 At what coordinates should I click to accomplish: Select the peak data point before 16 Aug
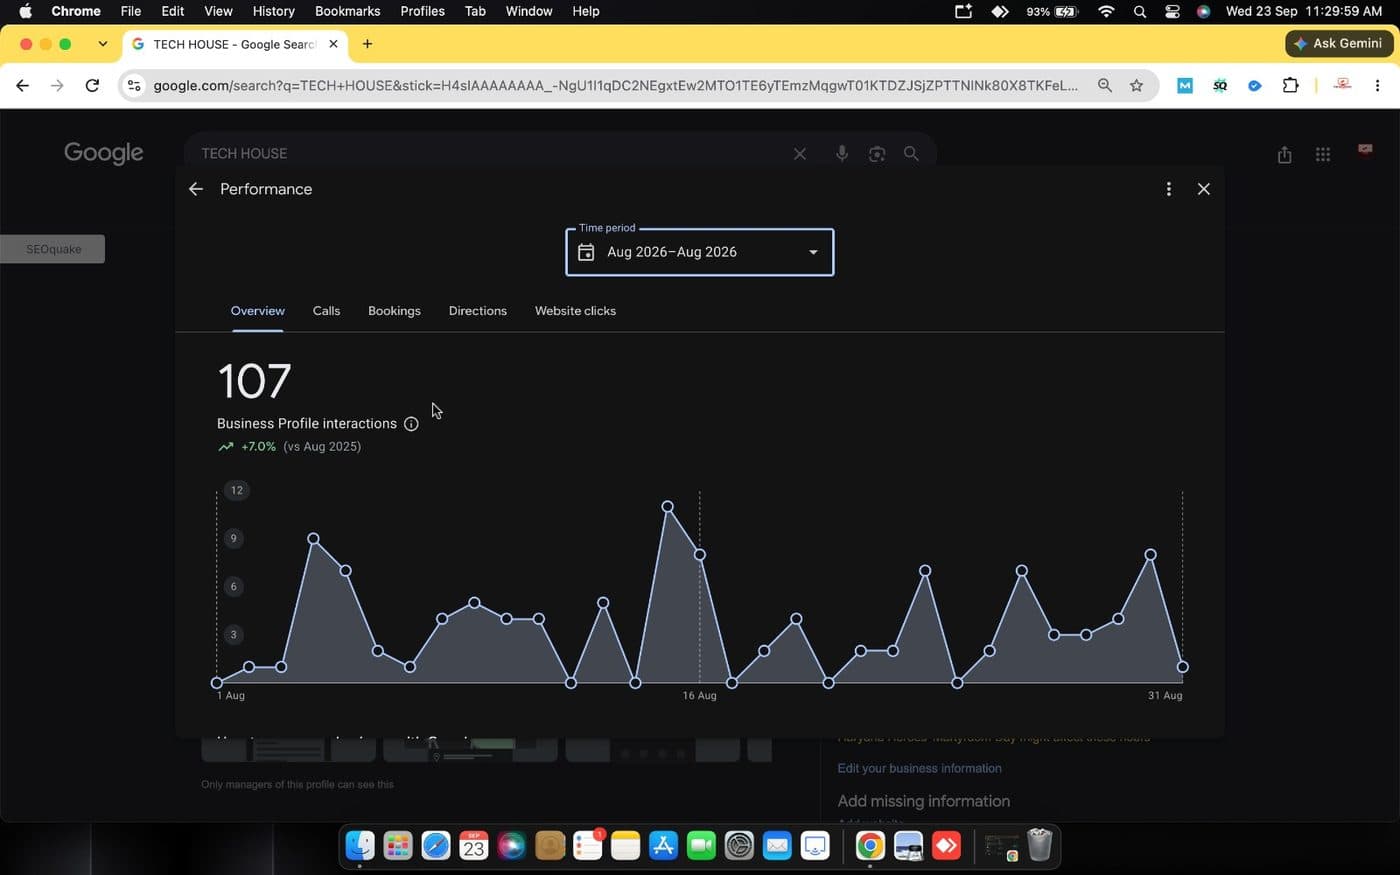click(x=667, y=507)
